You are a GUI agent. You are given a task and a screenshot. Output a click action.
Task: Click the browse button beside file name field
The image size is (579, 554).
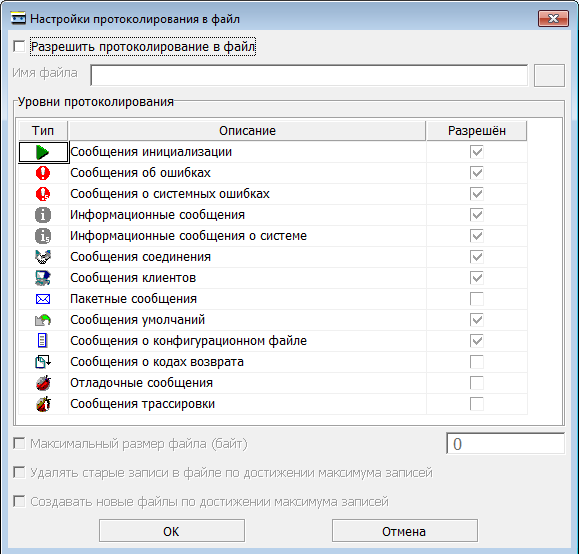coord(549,75)
